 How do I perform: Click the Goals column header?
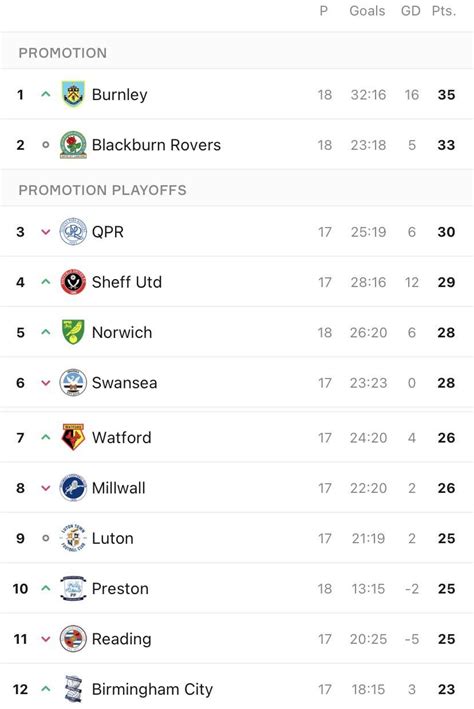pyautogui.click(x=367, y=11)
